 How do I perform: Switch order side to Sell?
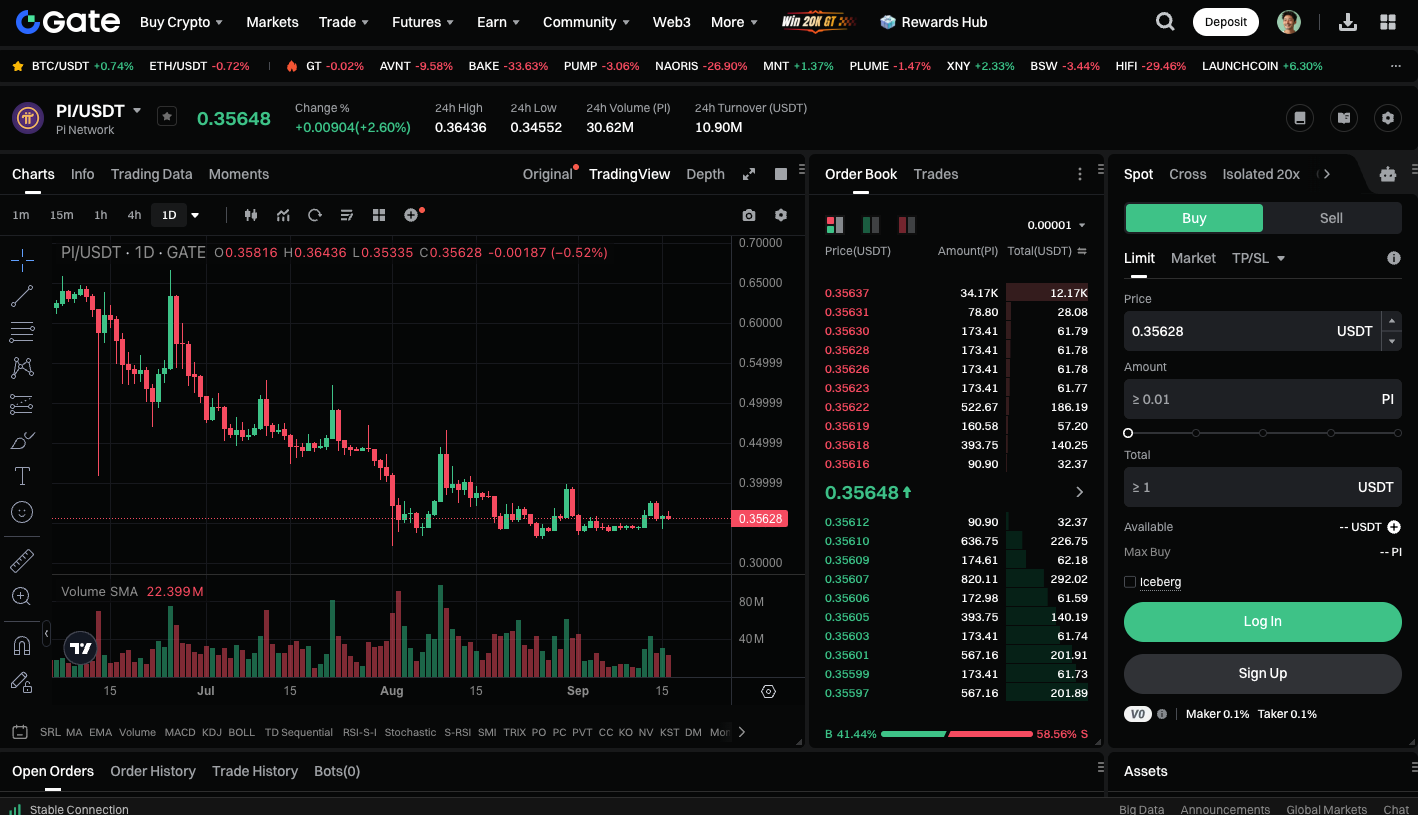pyautogui.click(x=1332, y=218)
